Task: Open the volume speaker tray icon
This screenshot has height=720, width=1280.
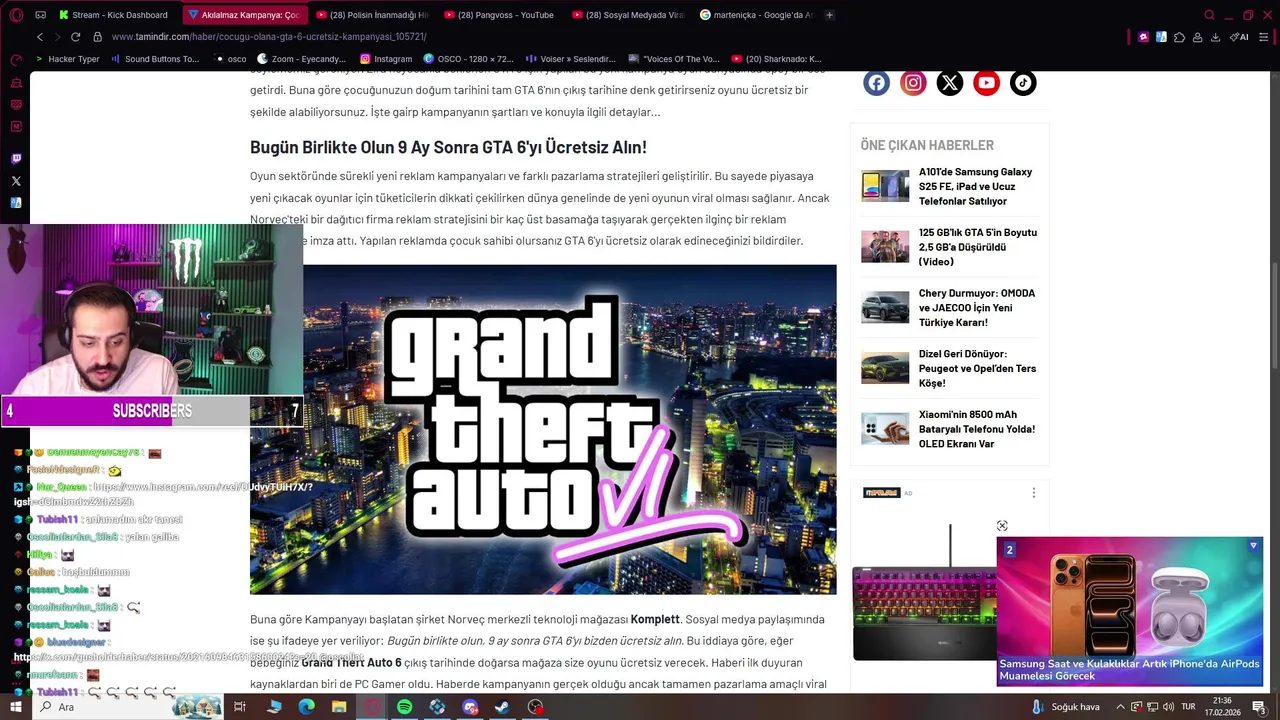Action: click(1168, 707)
